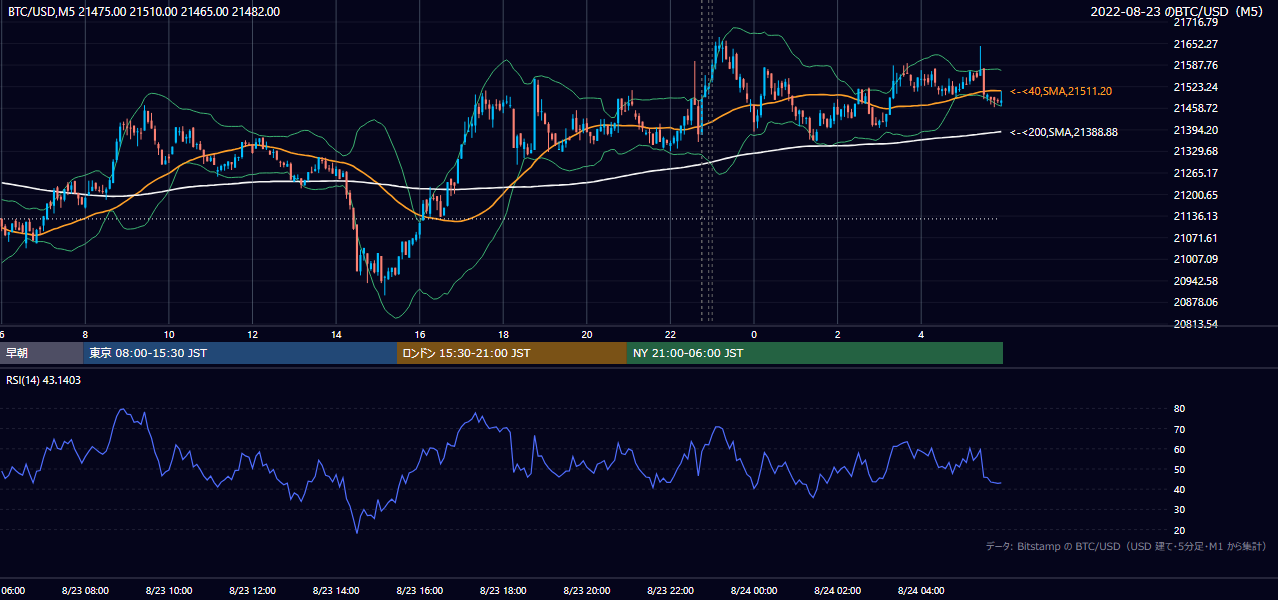Viewport: 1278px width, 600px height.
Task: Click the price axis value 20813.54
Action: click(x=1196, y=324)
